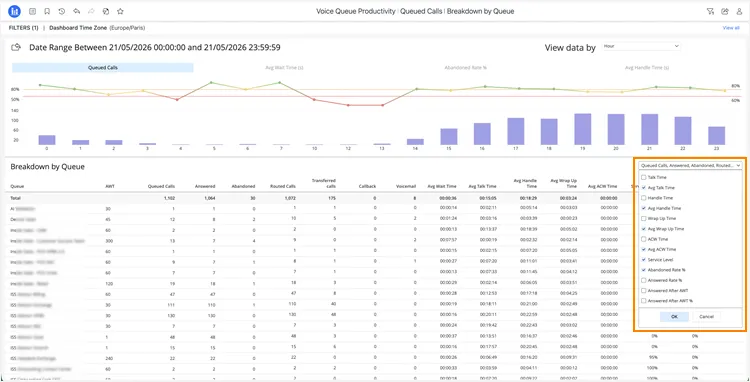This screenshot has width=750, height=382.
Task: Uncheck the Avg Wrap Up Time checkbox
Action: (644, 229)
